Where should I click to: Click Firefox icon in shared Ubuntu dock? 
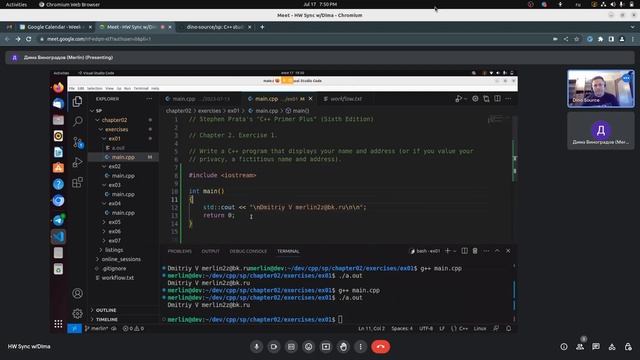point(58,87)
